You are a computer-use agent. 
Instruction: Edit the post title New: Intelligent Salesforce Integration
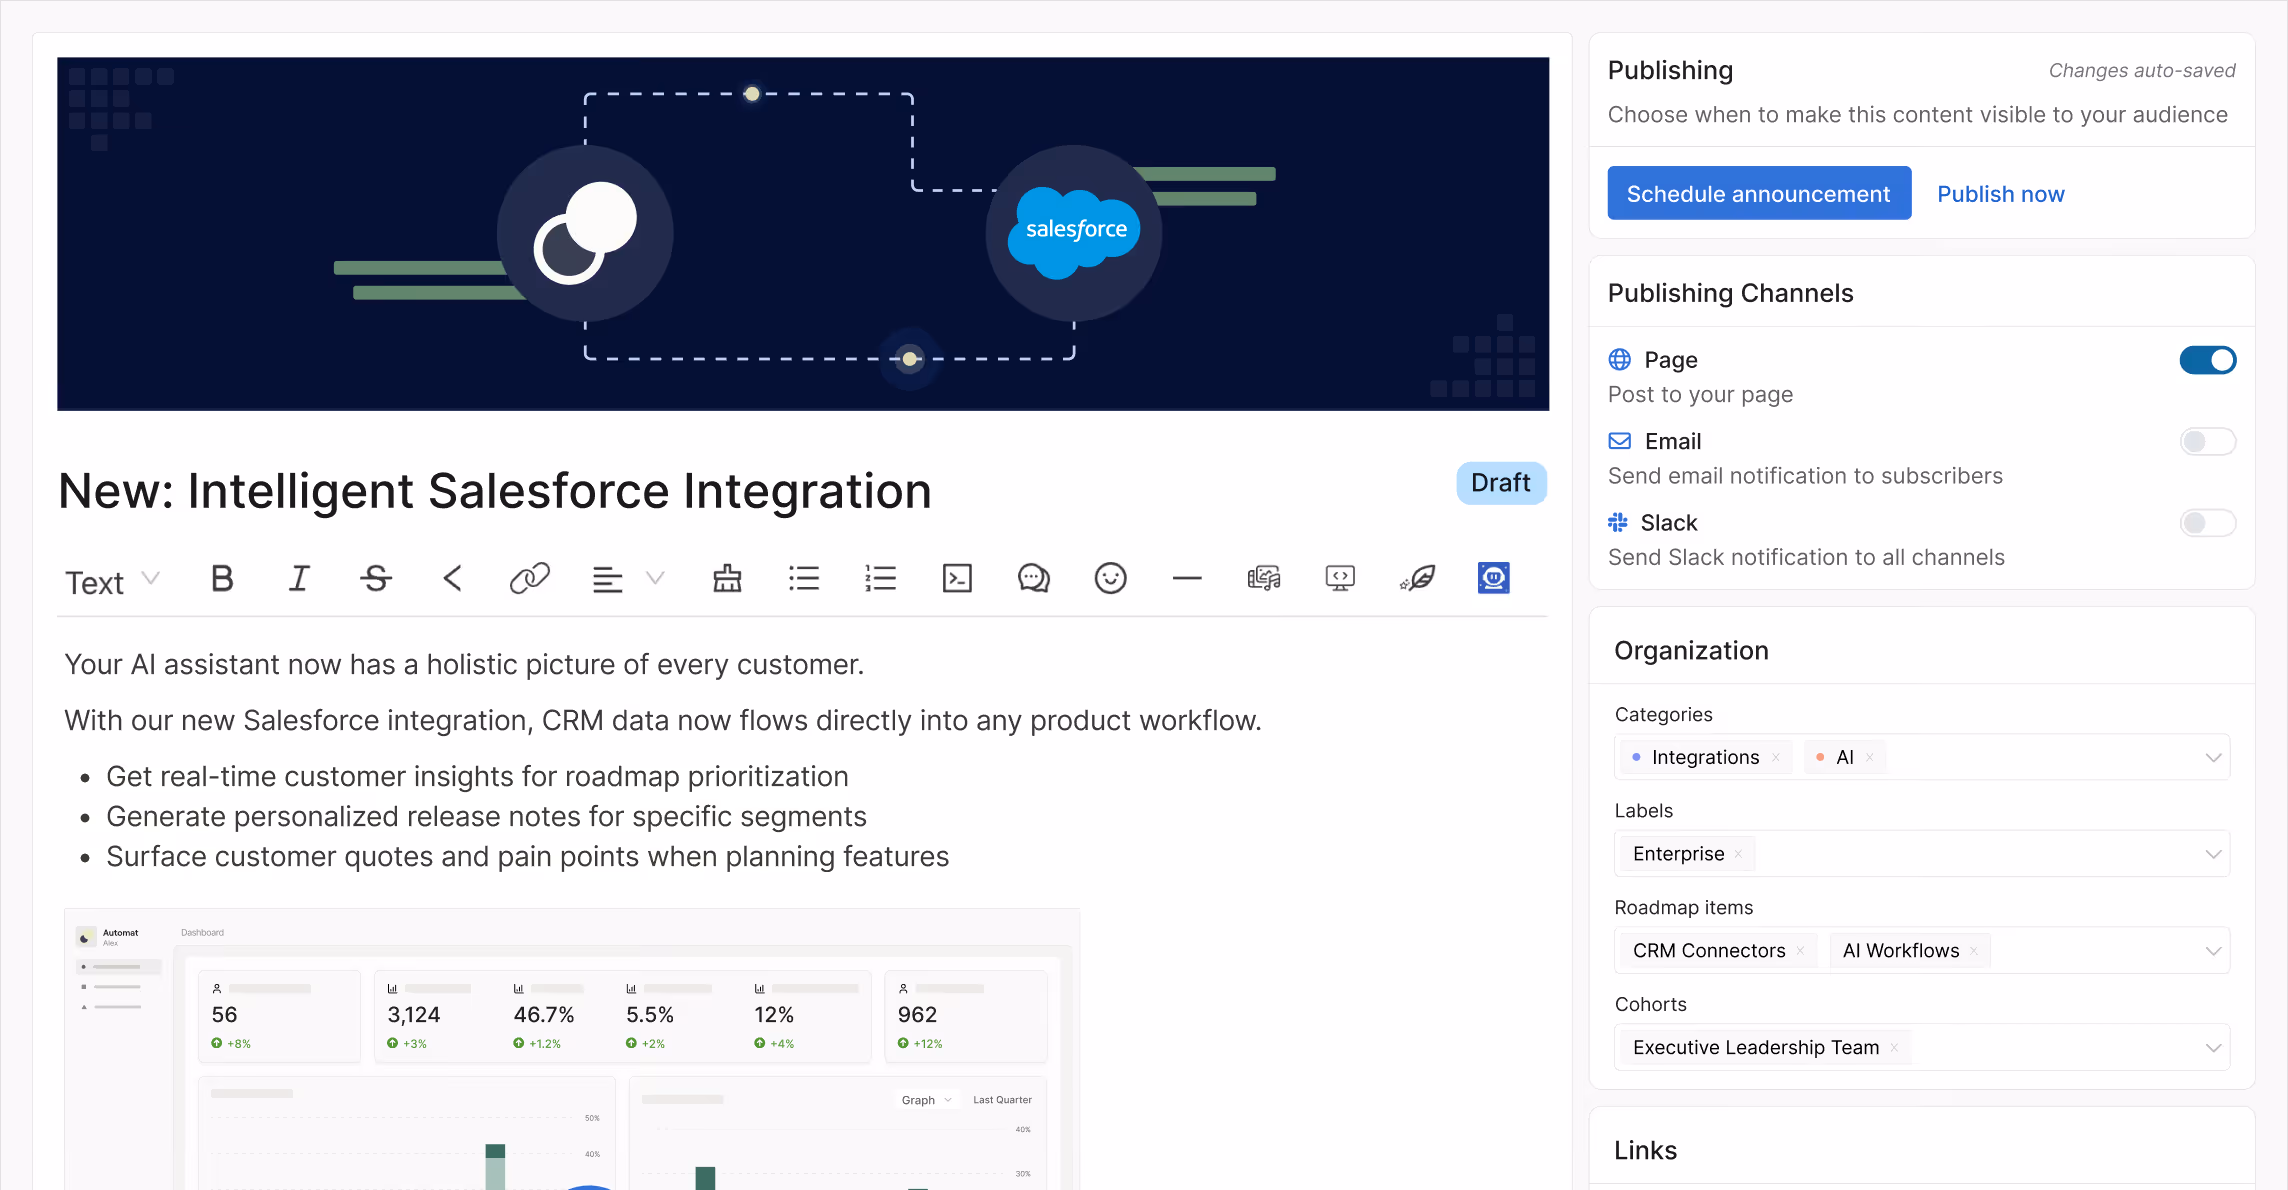pyautogui.click(x=495, y=491)
